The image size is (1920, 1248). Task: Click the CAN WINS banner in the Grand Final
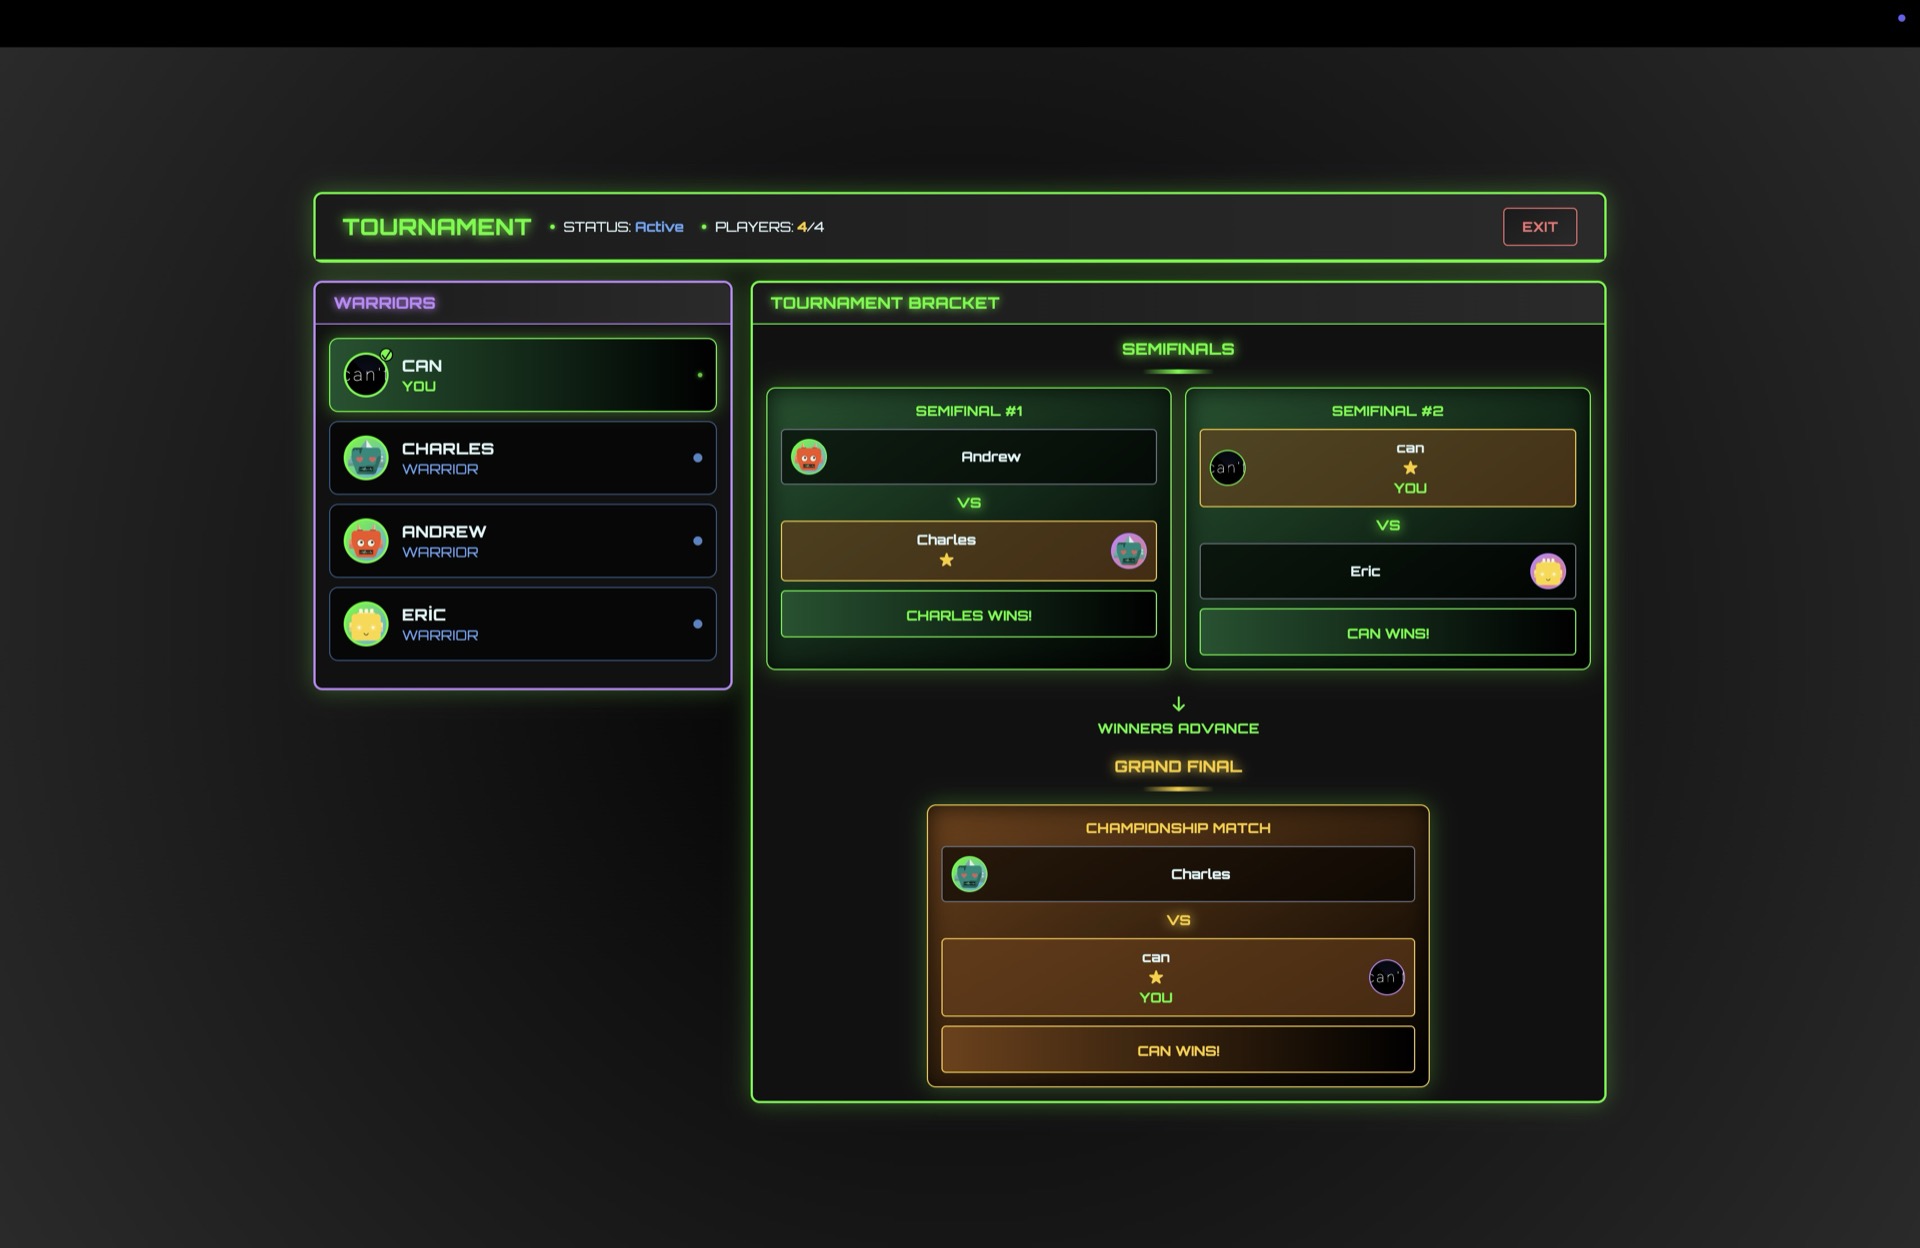[1176, 1049]
